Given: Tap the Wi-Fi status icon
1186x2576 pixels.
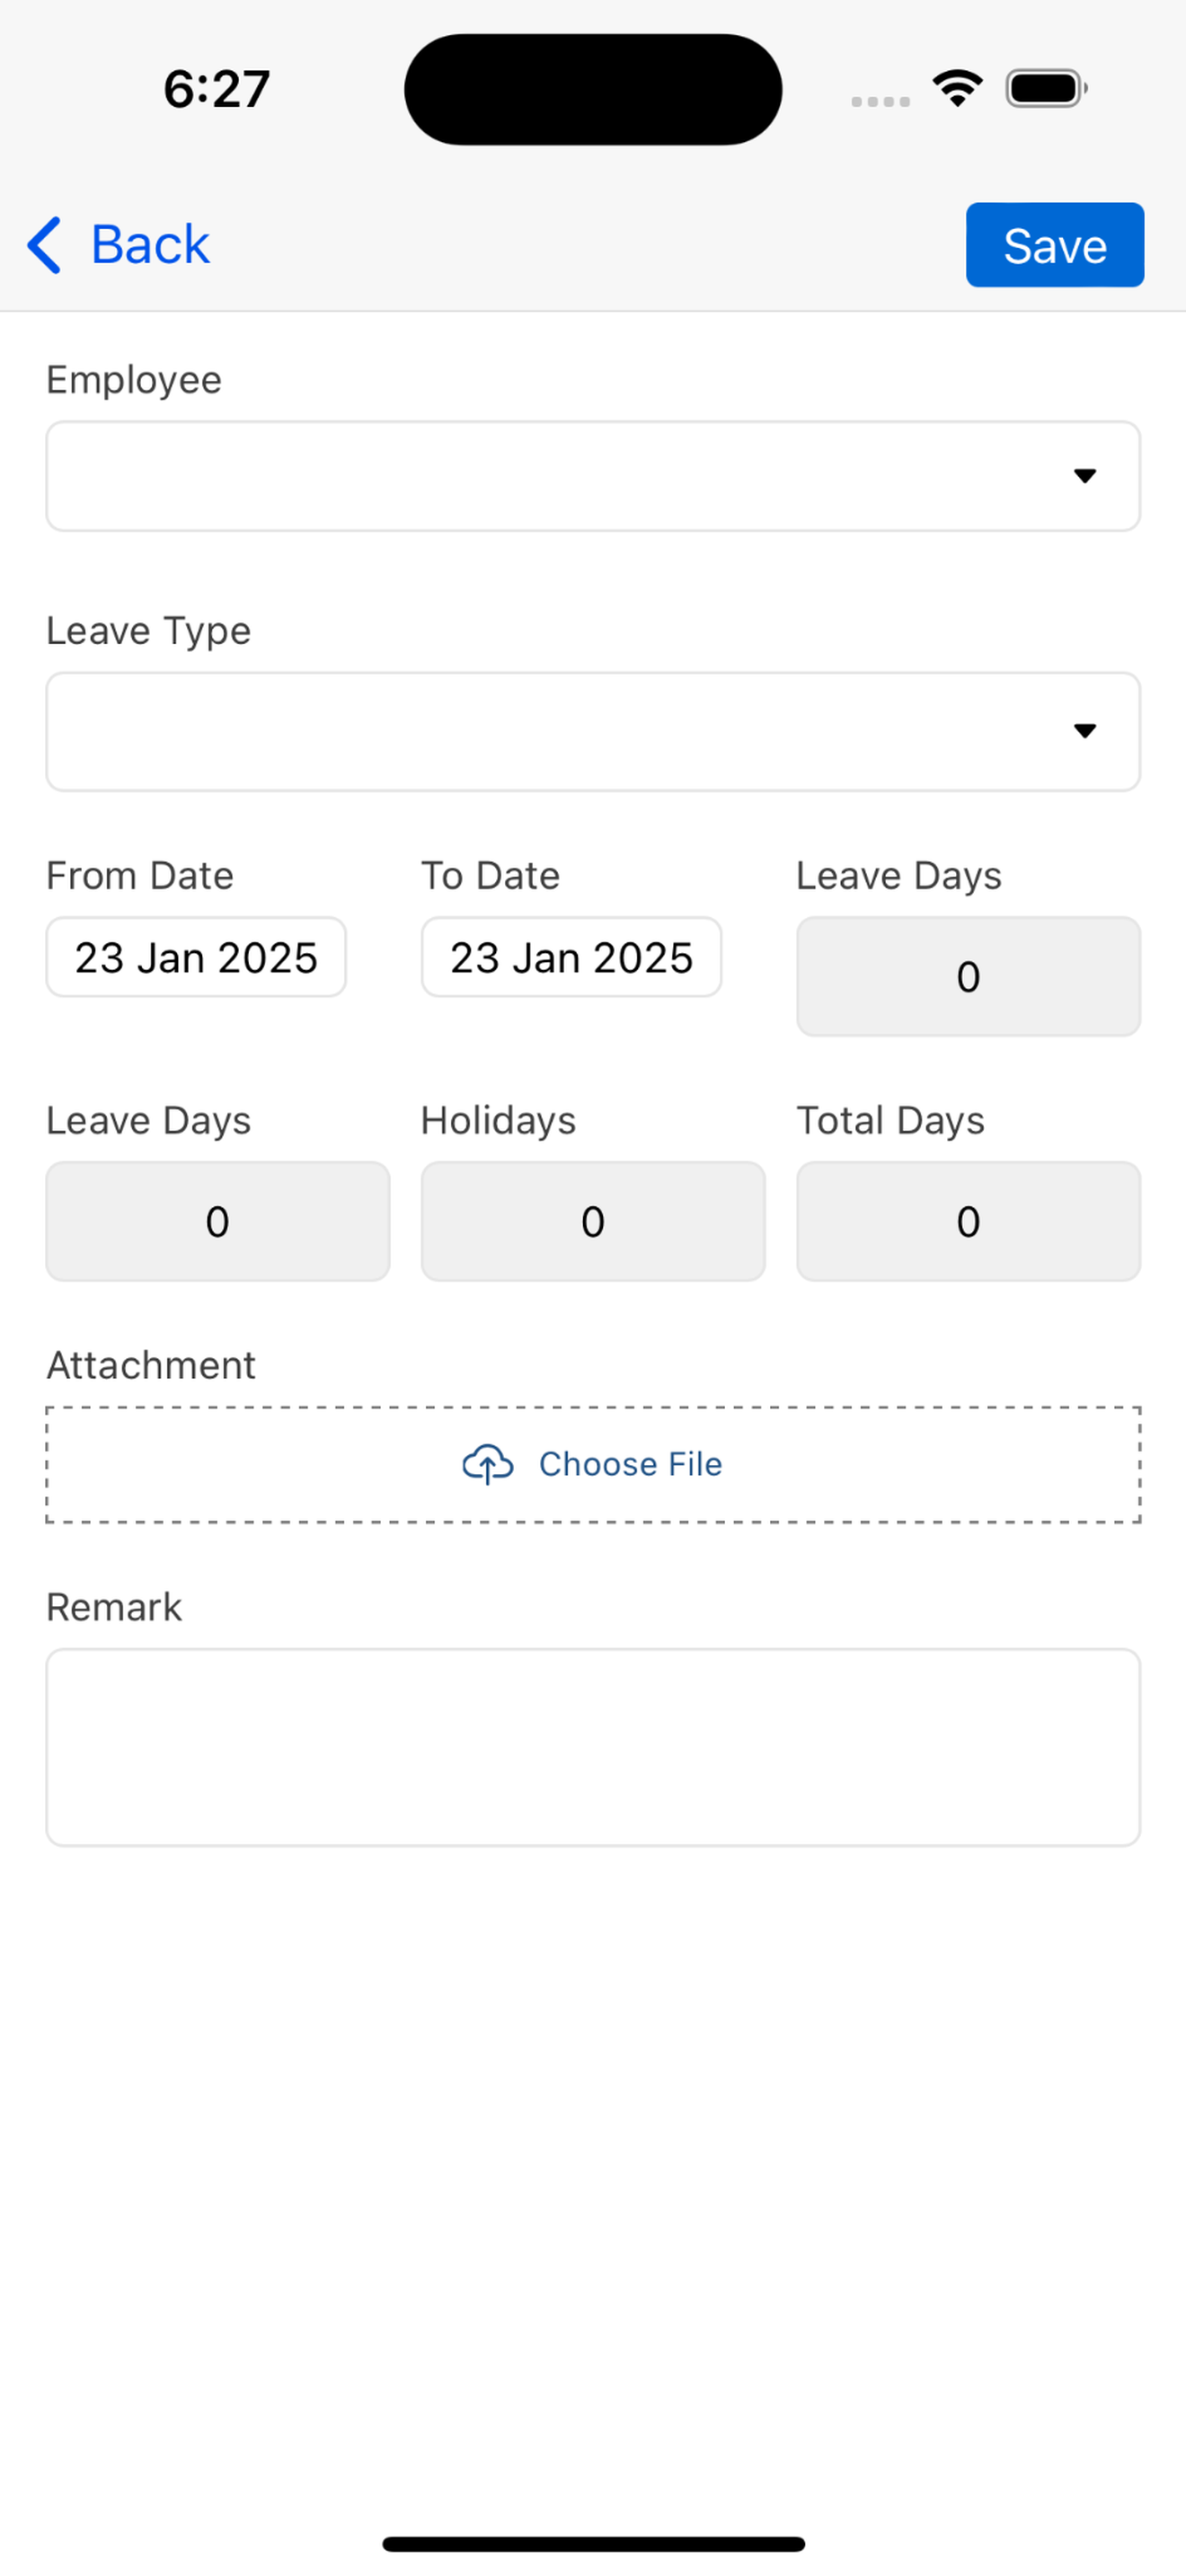Looking at the screenshot, I should [957, 88].
